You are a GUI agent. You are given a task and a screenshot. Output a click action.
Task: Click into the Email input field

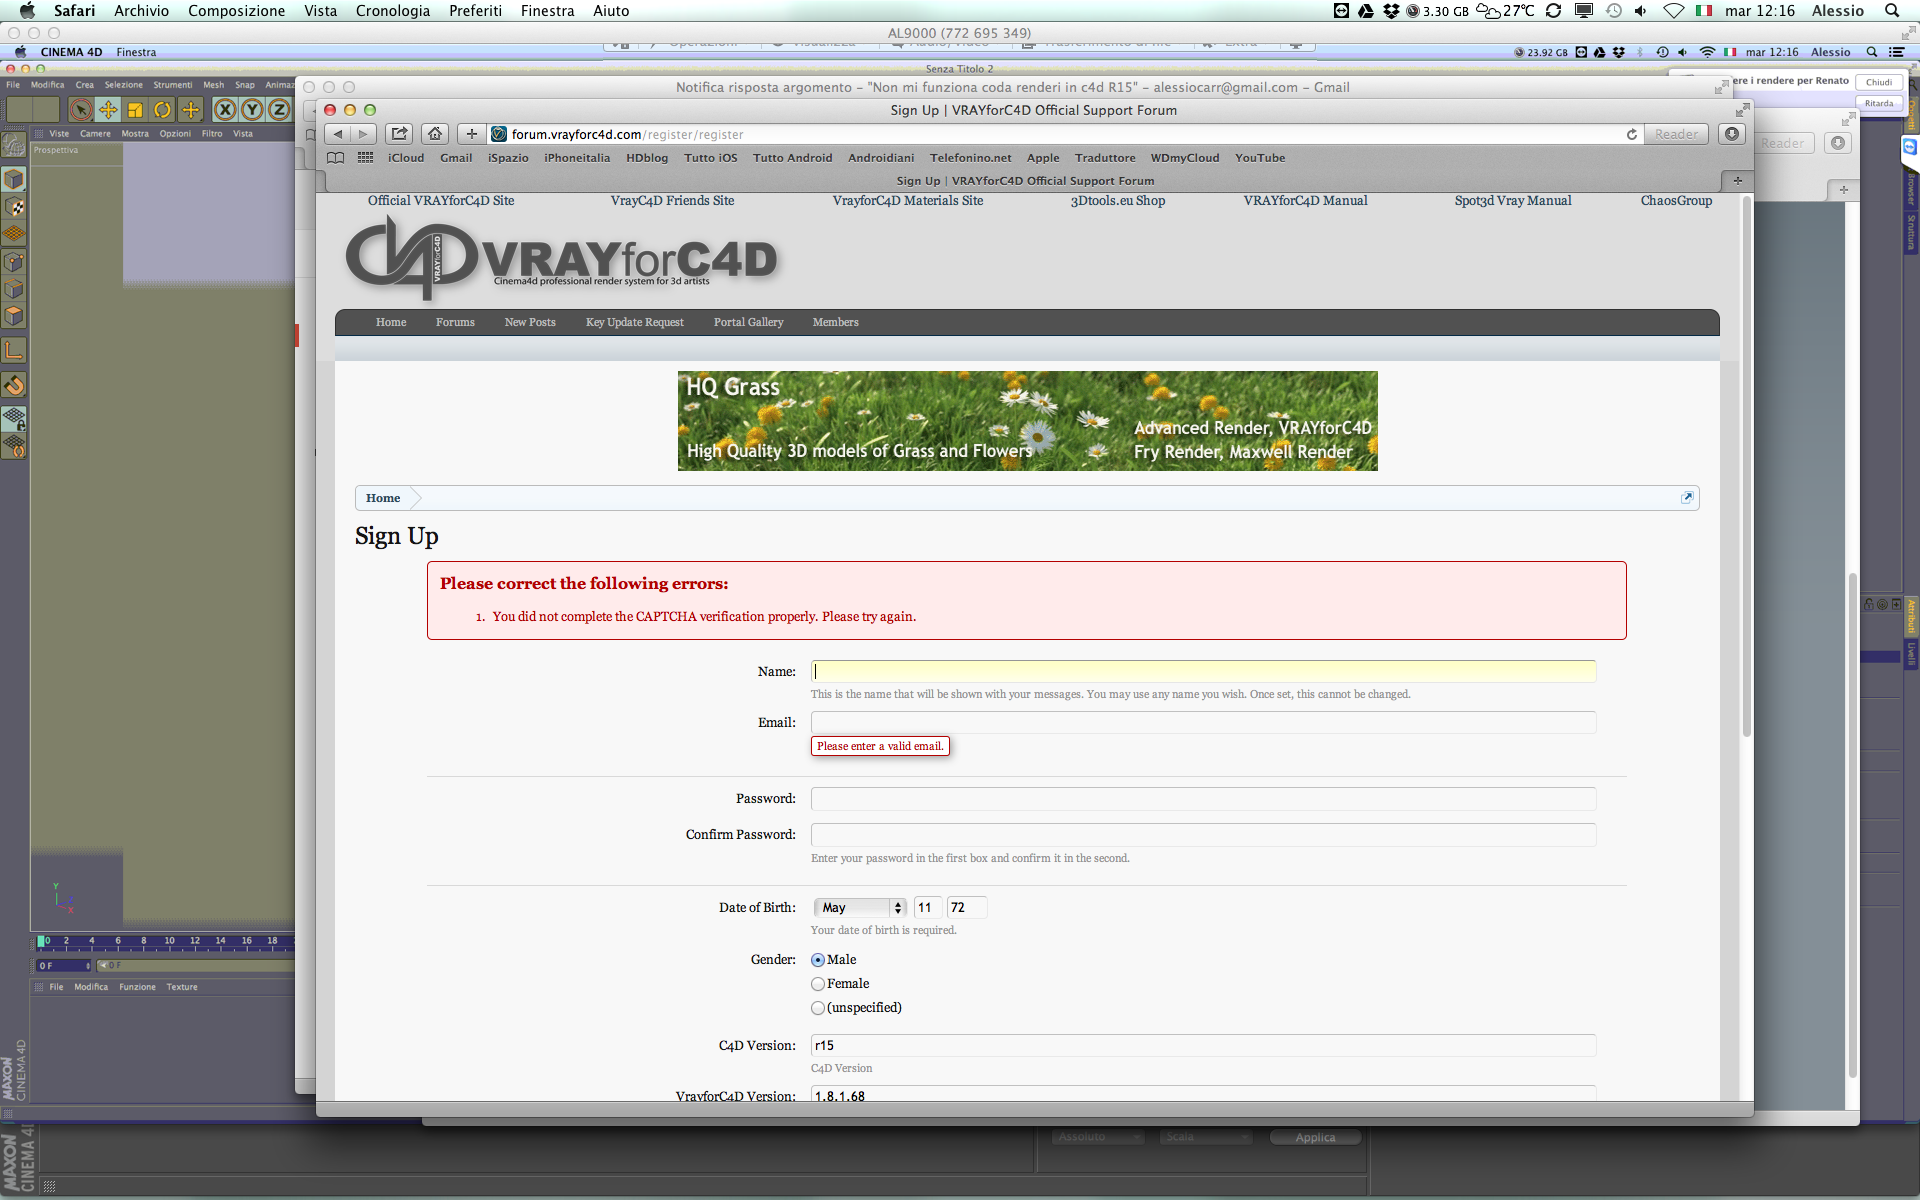1203,723
